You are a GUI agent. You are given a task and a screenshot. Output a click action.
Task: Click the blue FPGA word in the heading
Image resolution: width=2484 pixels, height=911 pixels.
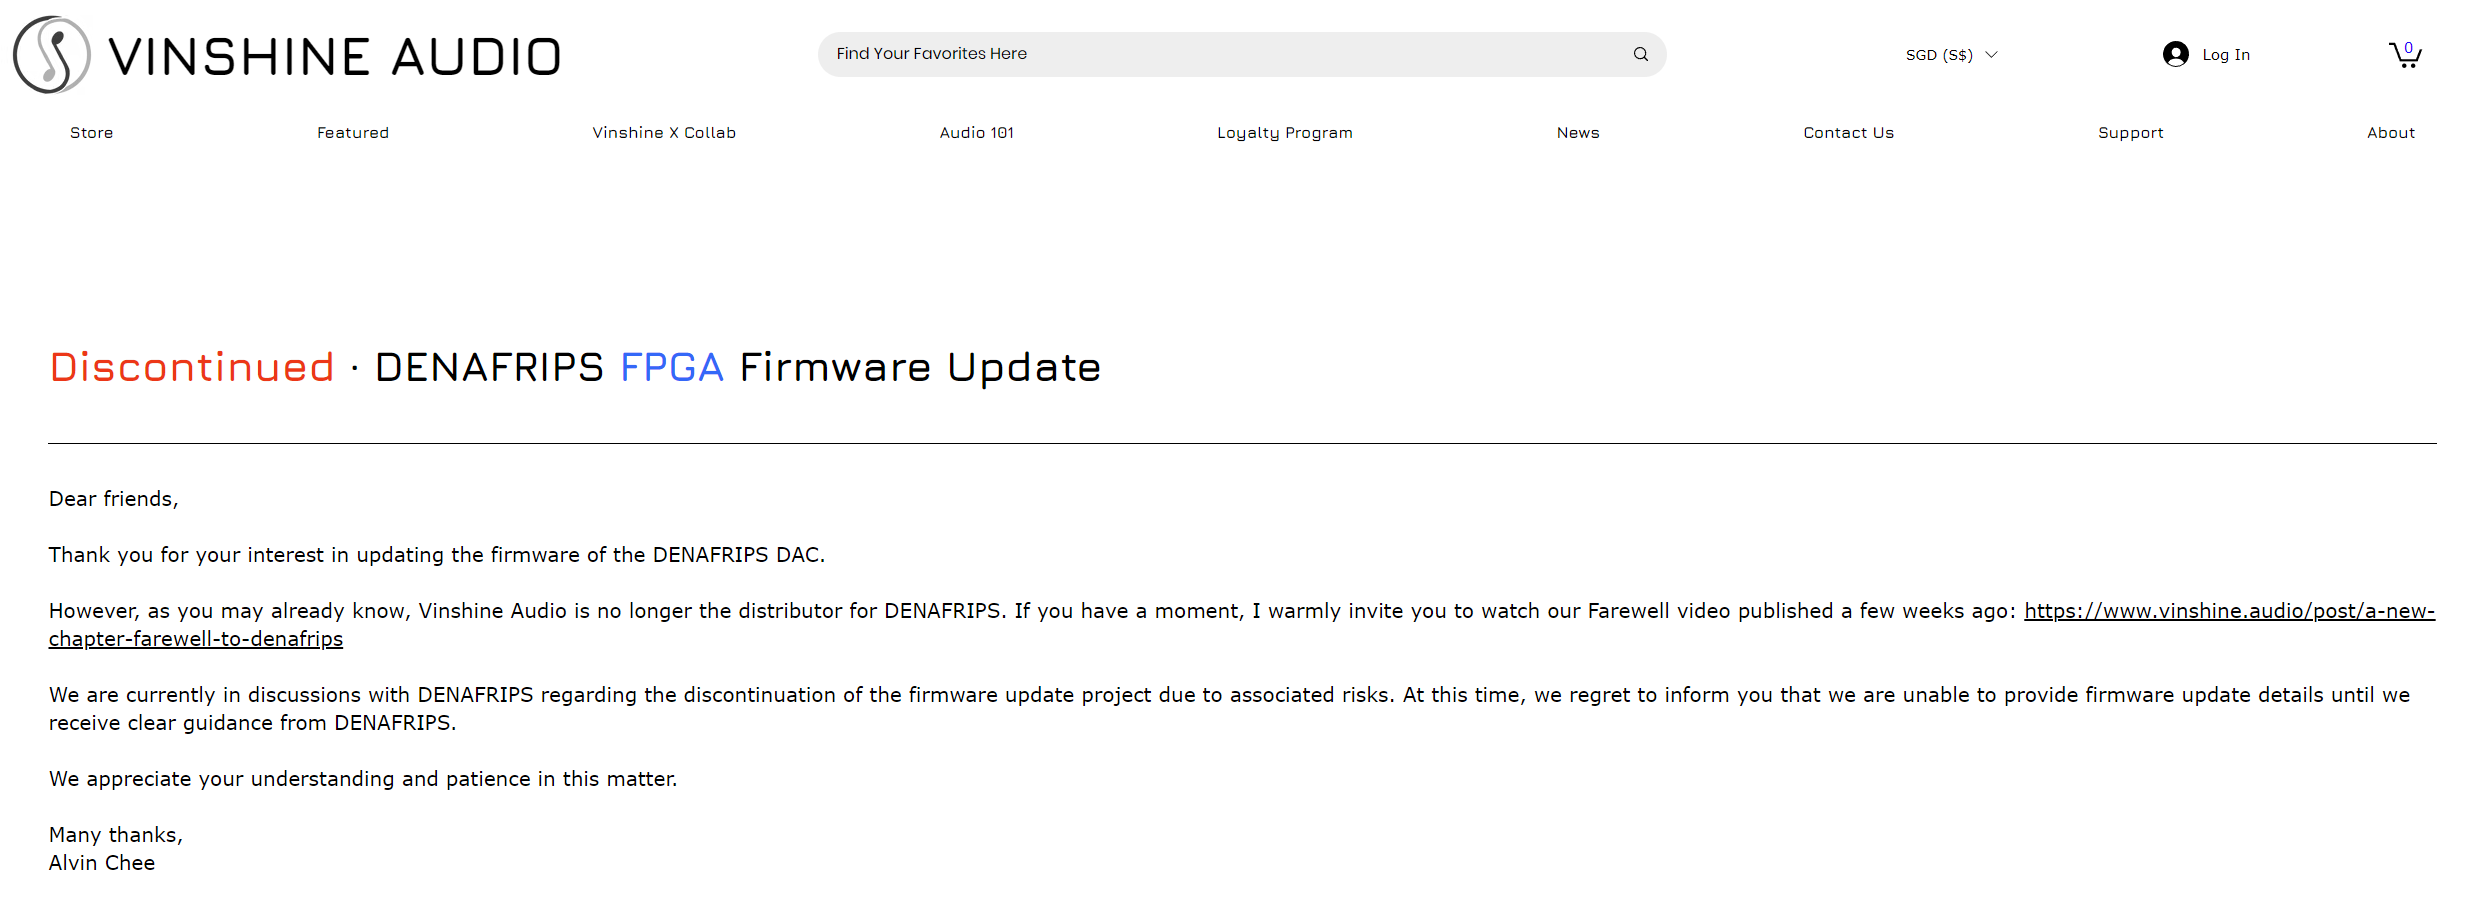pyautogui.click(x=671, y=368)
